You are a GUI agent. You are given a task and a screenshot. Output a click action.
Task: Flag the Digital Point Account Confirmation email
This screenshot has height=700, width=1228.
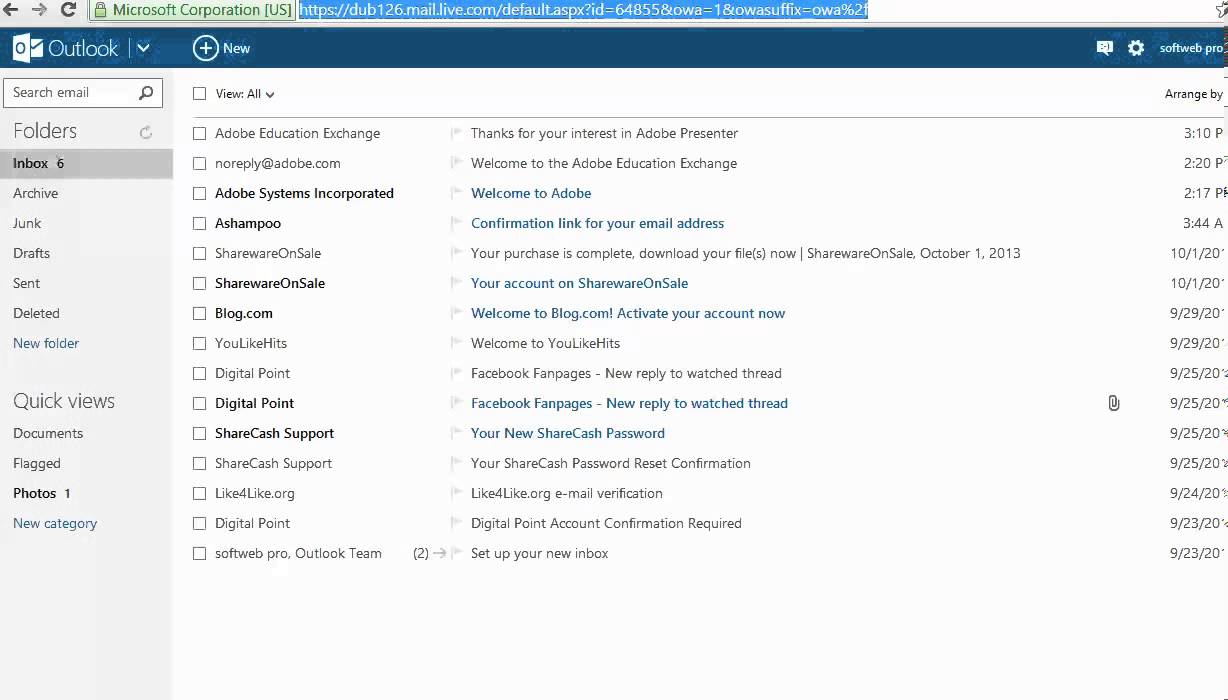tap(456, 523)
